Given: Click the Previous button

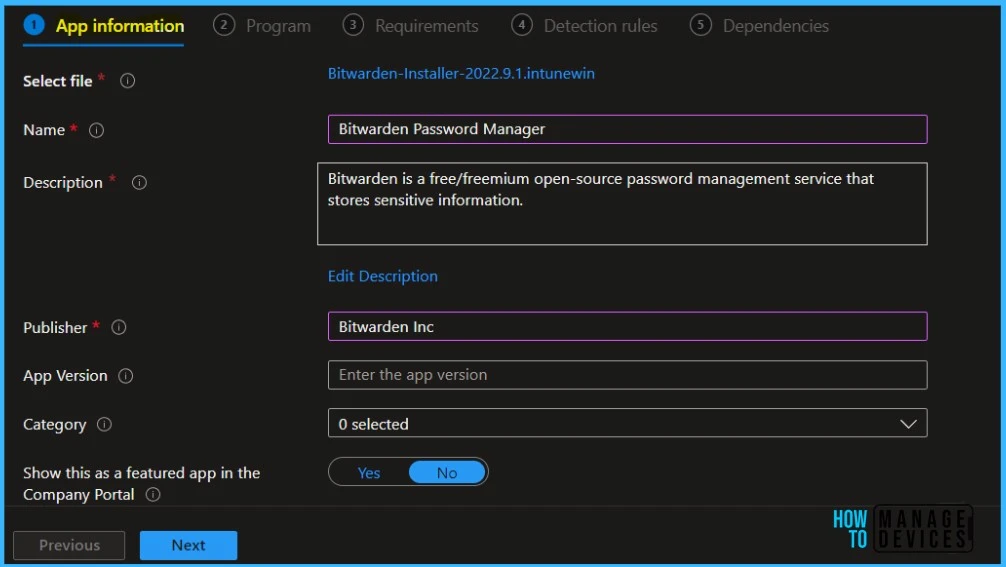Looking at the screenshot, I should click(x=69, y=545).
